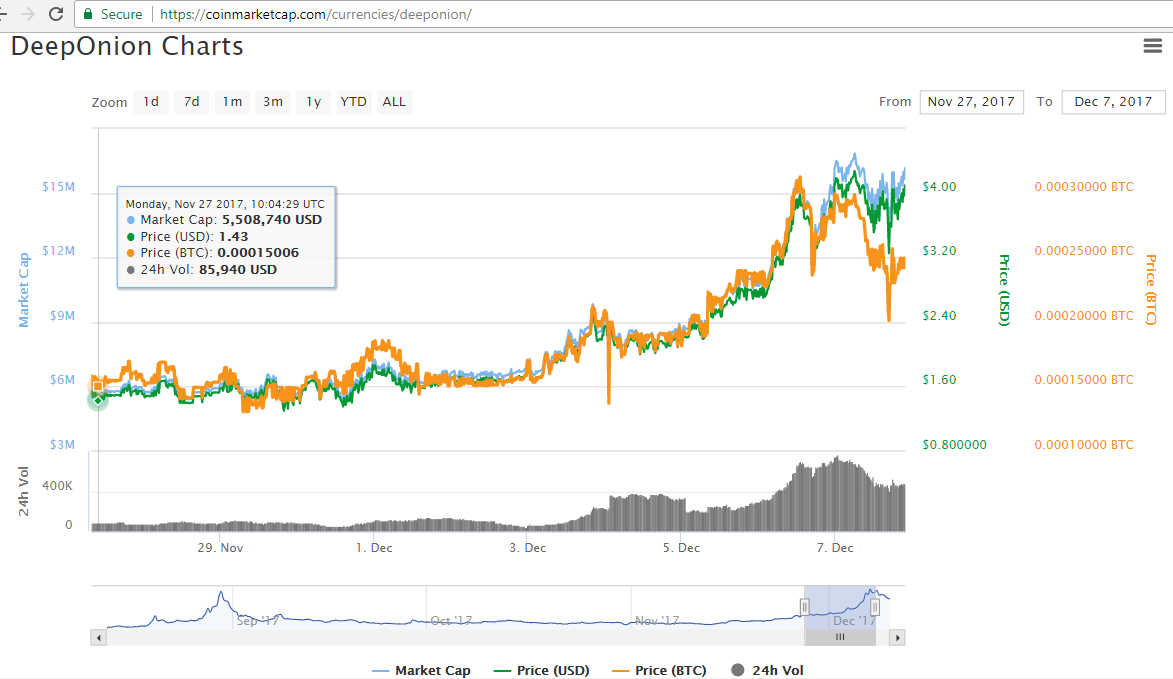The height and width of the screenshot is (679, 1173).
Task: Click the address bar URL
Action: [315, 14]
